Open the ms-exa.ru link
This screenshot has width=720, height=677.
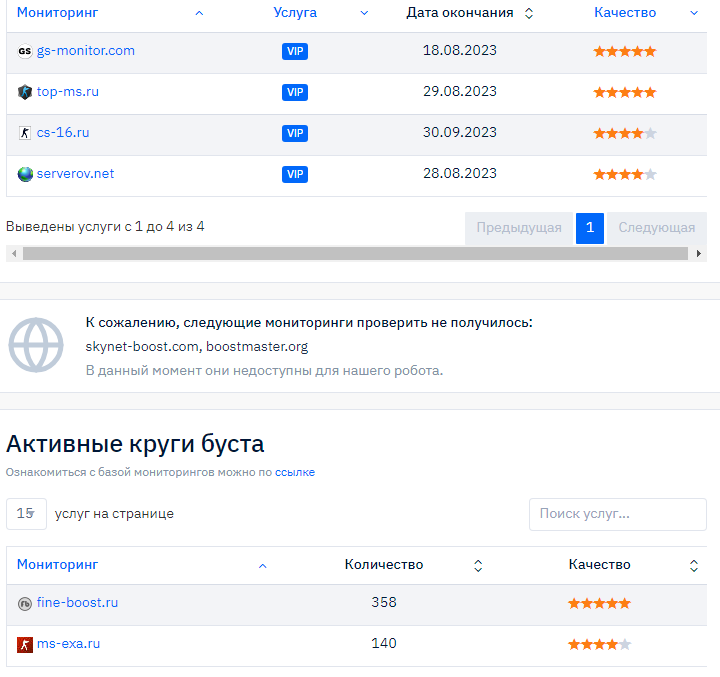(x=68, y=644)
